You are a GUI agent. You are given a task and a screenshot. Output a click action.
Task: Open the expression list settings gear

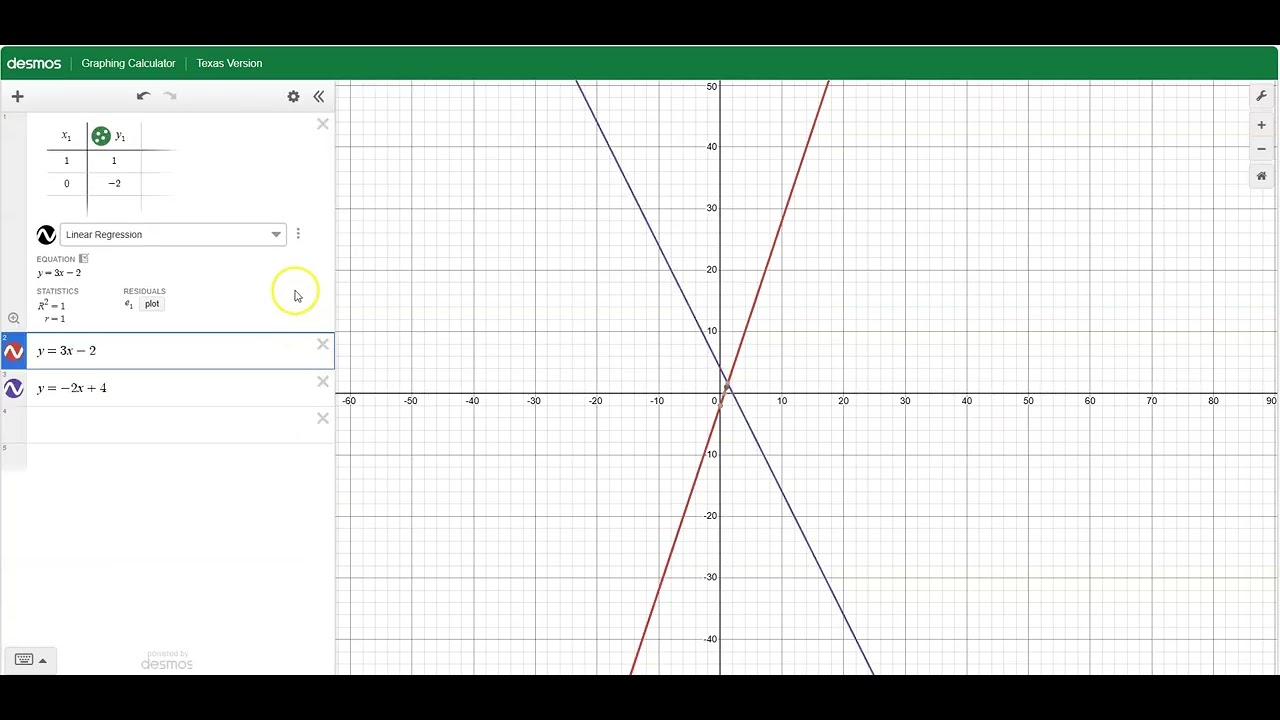(293, 96)
